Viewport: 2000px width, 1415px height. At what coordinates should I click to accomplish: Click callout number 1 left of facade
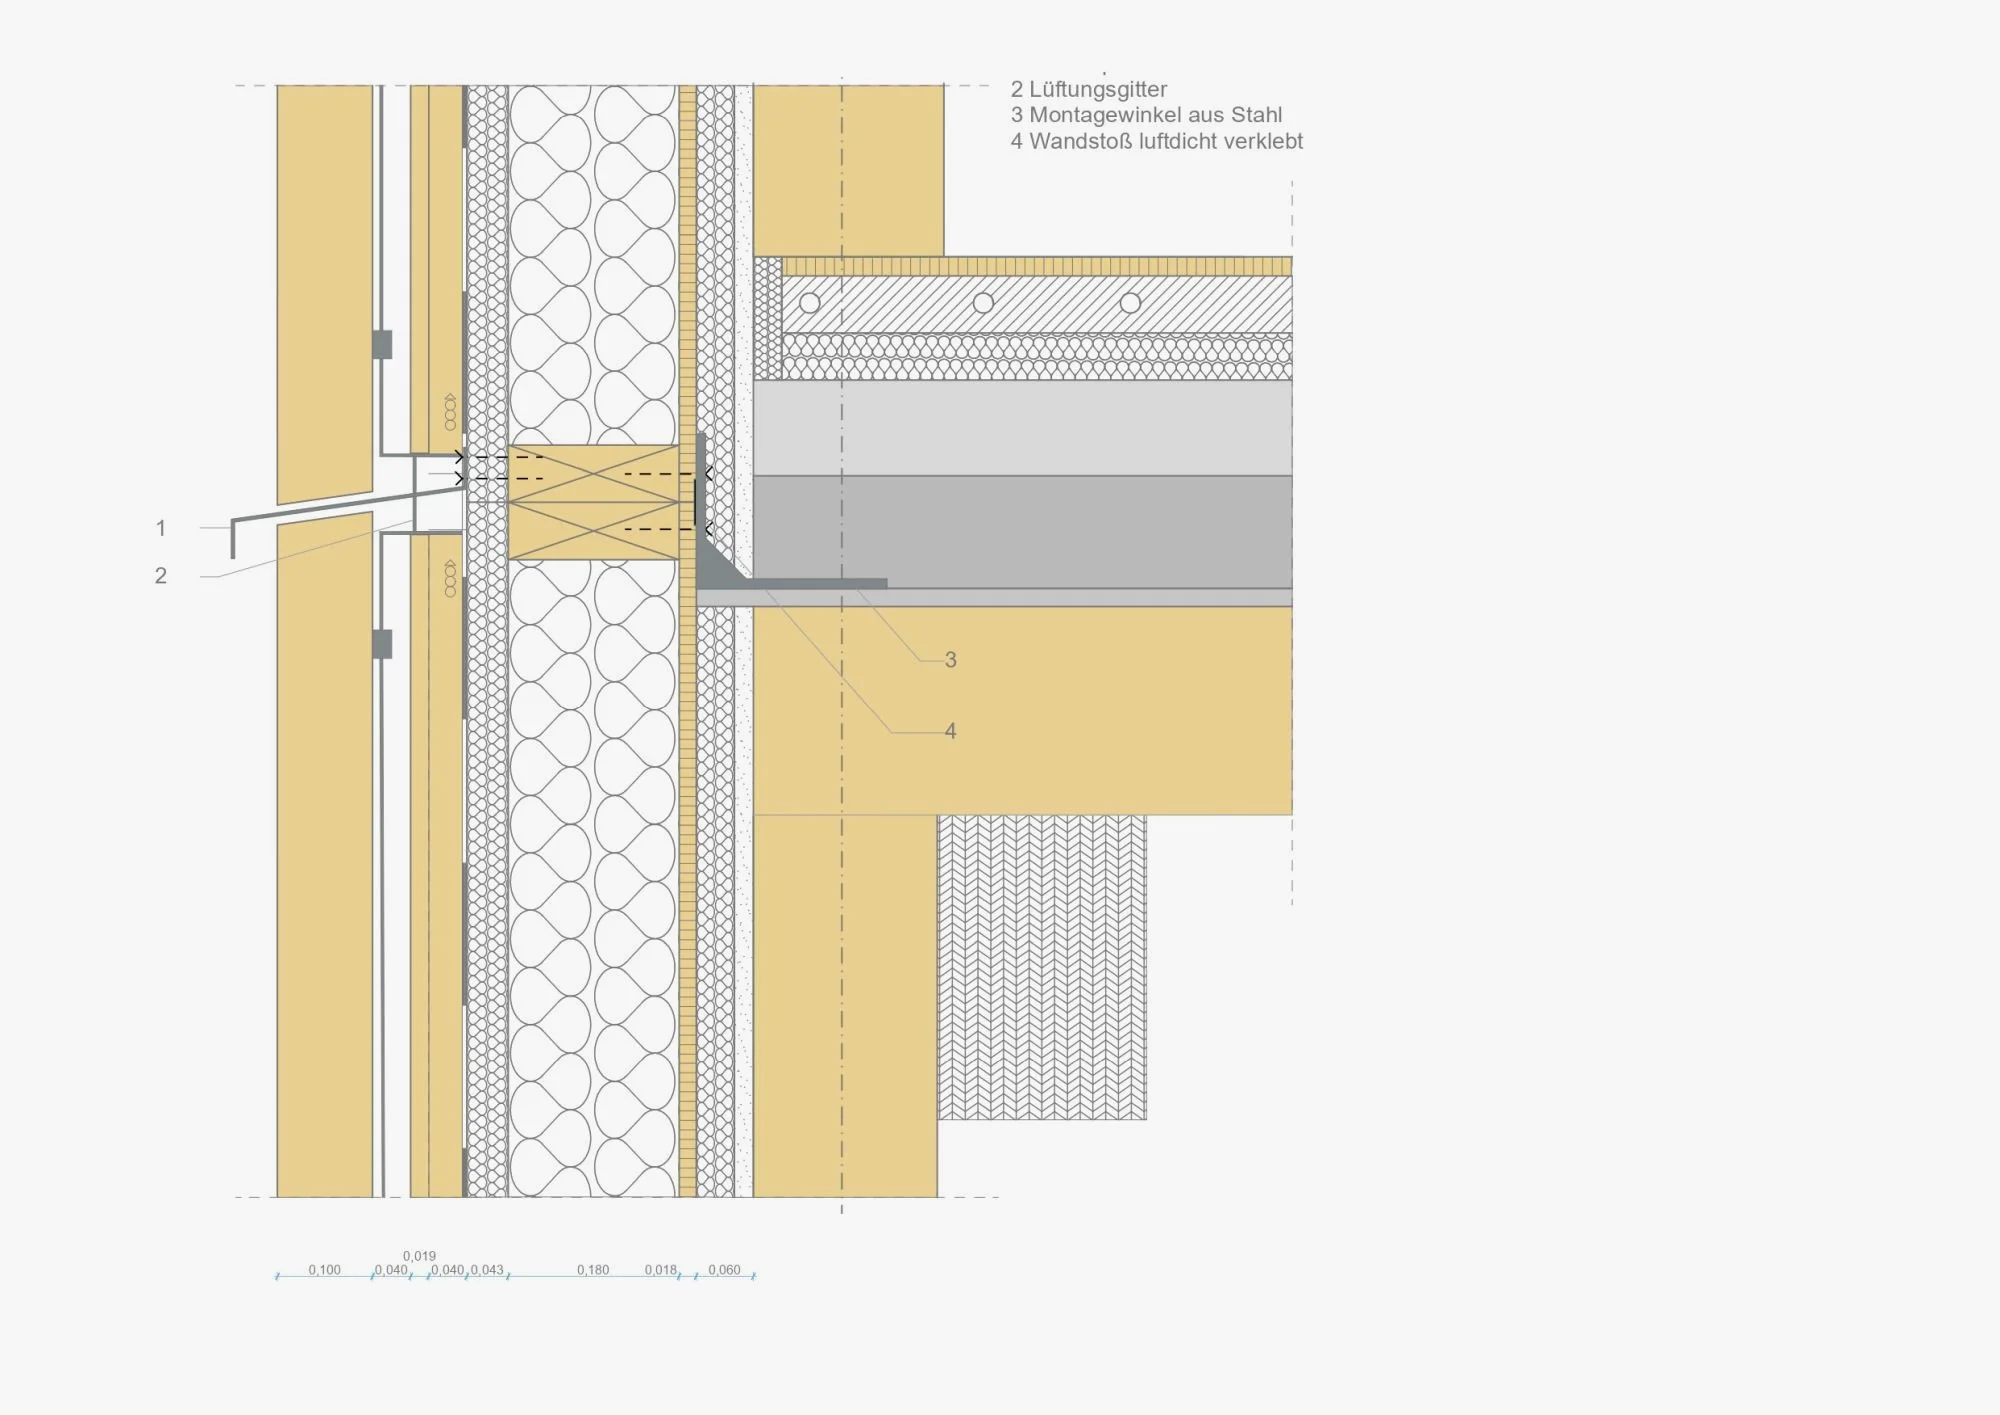(161, 528)
